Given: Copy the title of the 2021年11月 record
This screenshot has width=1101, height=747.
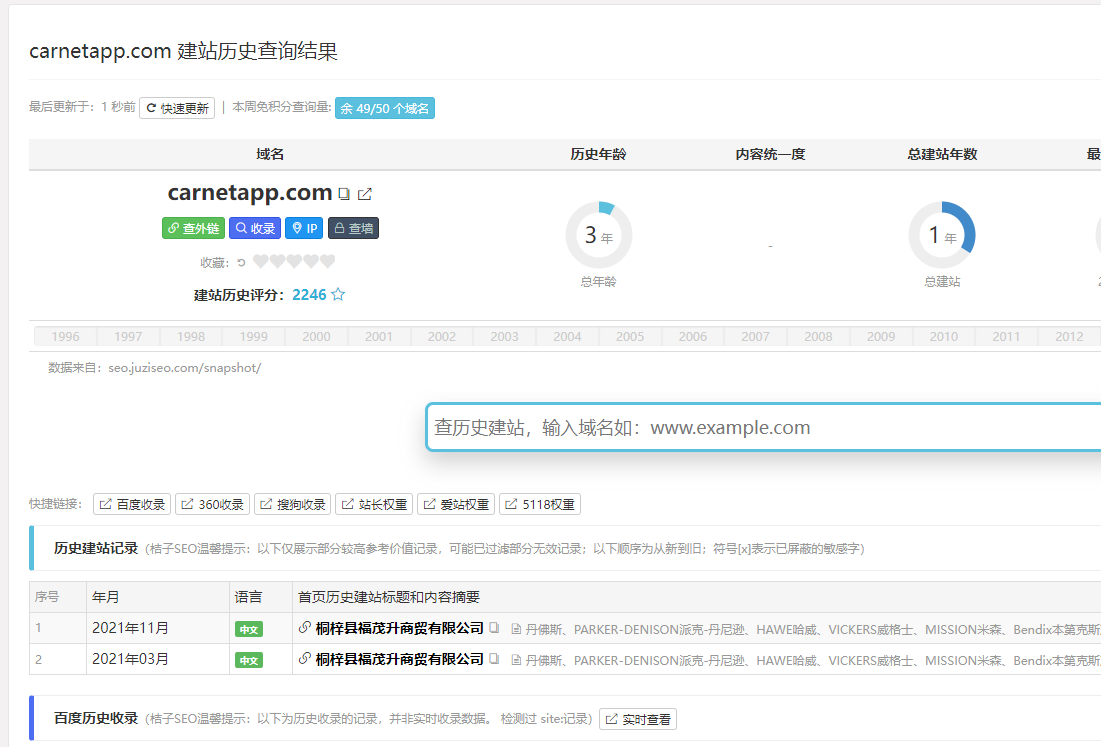Looking at the screenshot, I should (x=494, y=628).
